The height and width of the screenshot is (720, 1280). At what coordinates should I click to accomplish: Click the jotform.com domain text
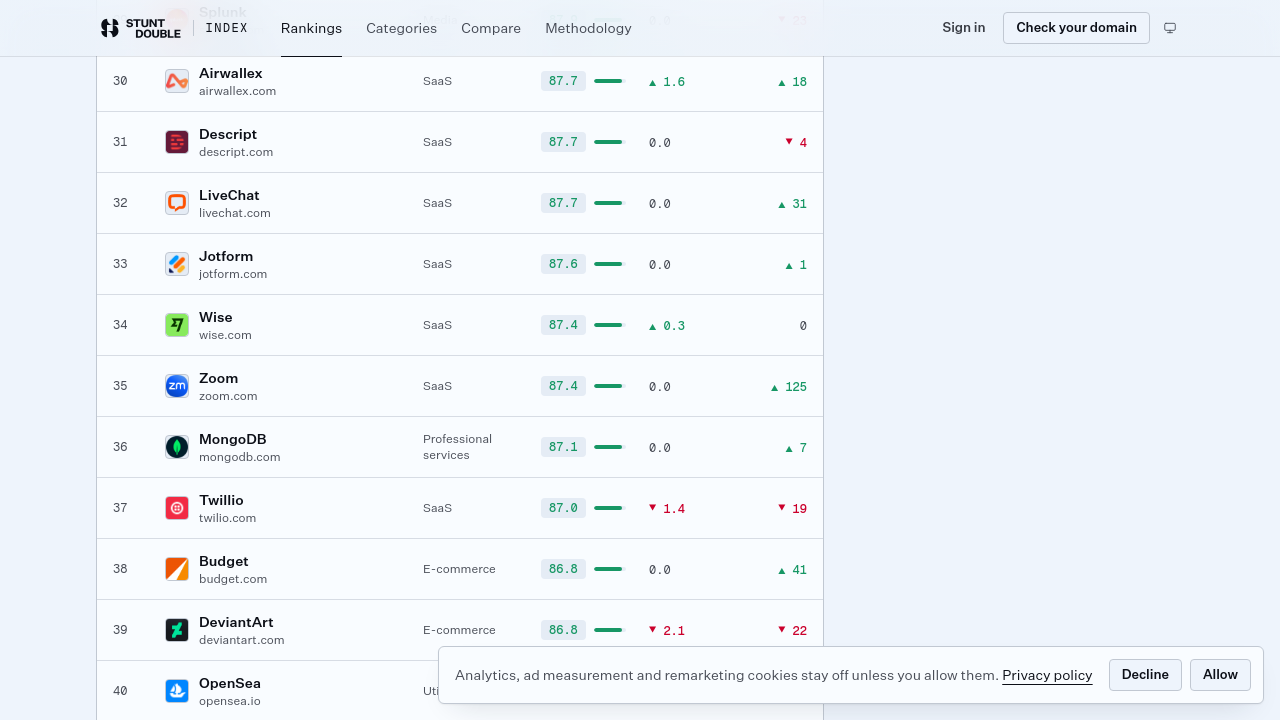point(233,274)
